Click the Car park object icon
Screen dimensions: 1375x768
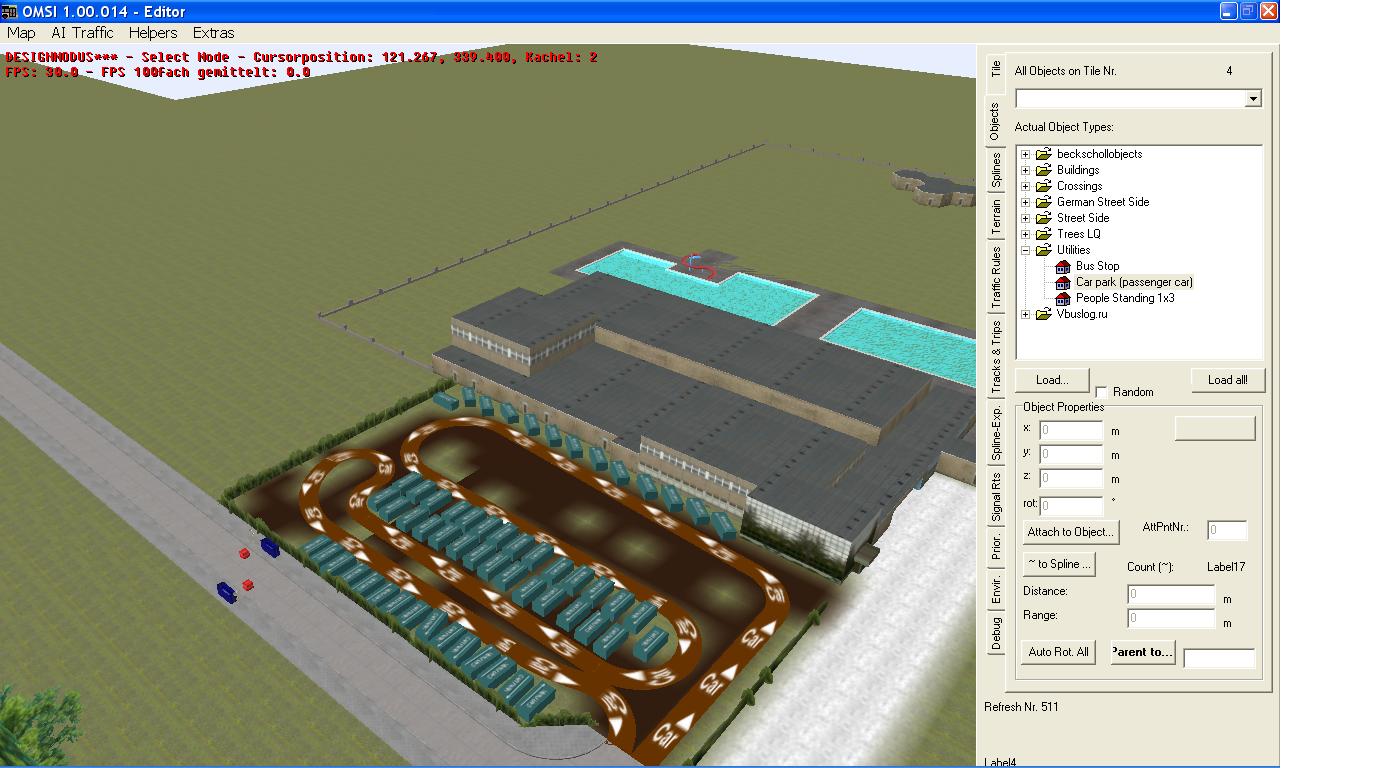pos(1063,282)
